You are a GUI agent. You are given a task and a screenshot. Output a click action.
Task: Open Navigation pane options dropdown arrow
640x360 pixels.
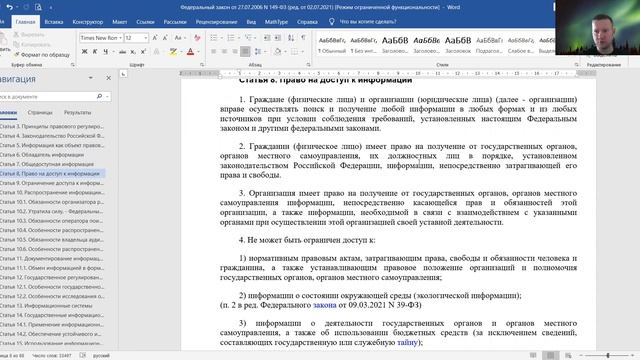(x=90, y=78)
